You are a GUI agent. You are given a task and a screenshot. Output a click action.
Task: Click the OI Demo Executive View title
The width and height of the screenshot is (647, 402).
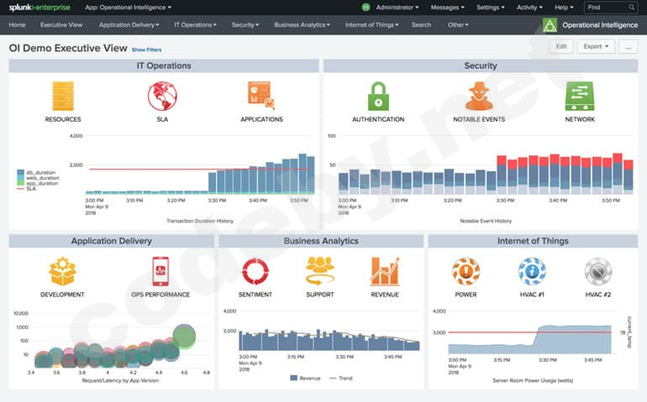point(68,48)
